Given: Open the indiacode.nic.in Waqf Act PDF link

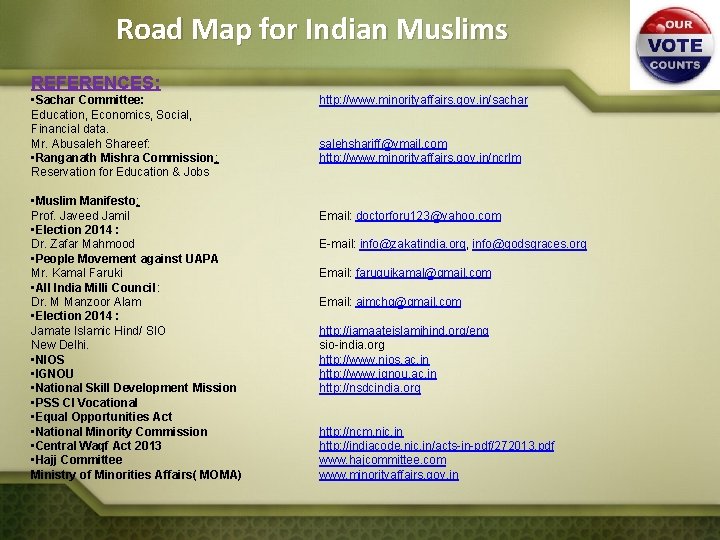Looking at the screenshot, I should point(437,446).
